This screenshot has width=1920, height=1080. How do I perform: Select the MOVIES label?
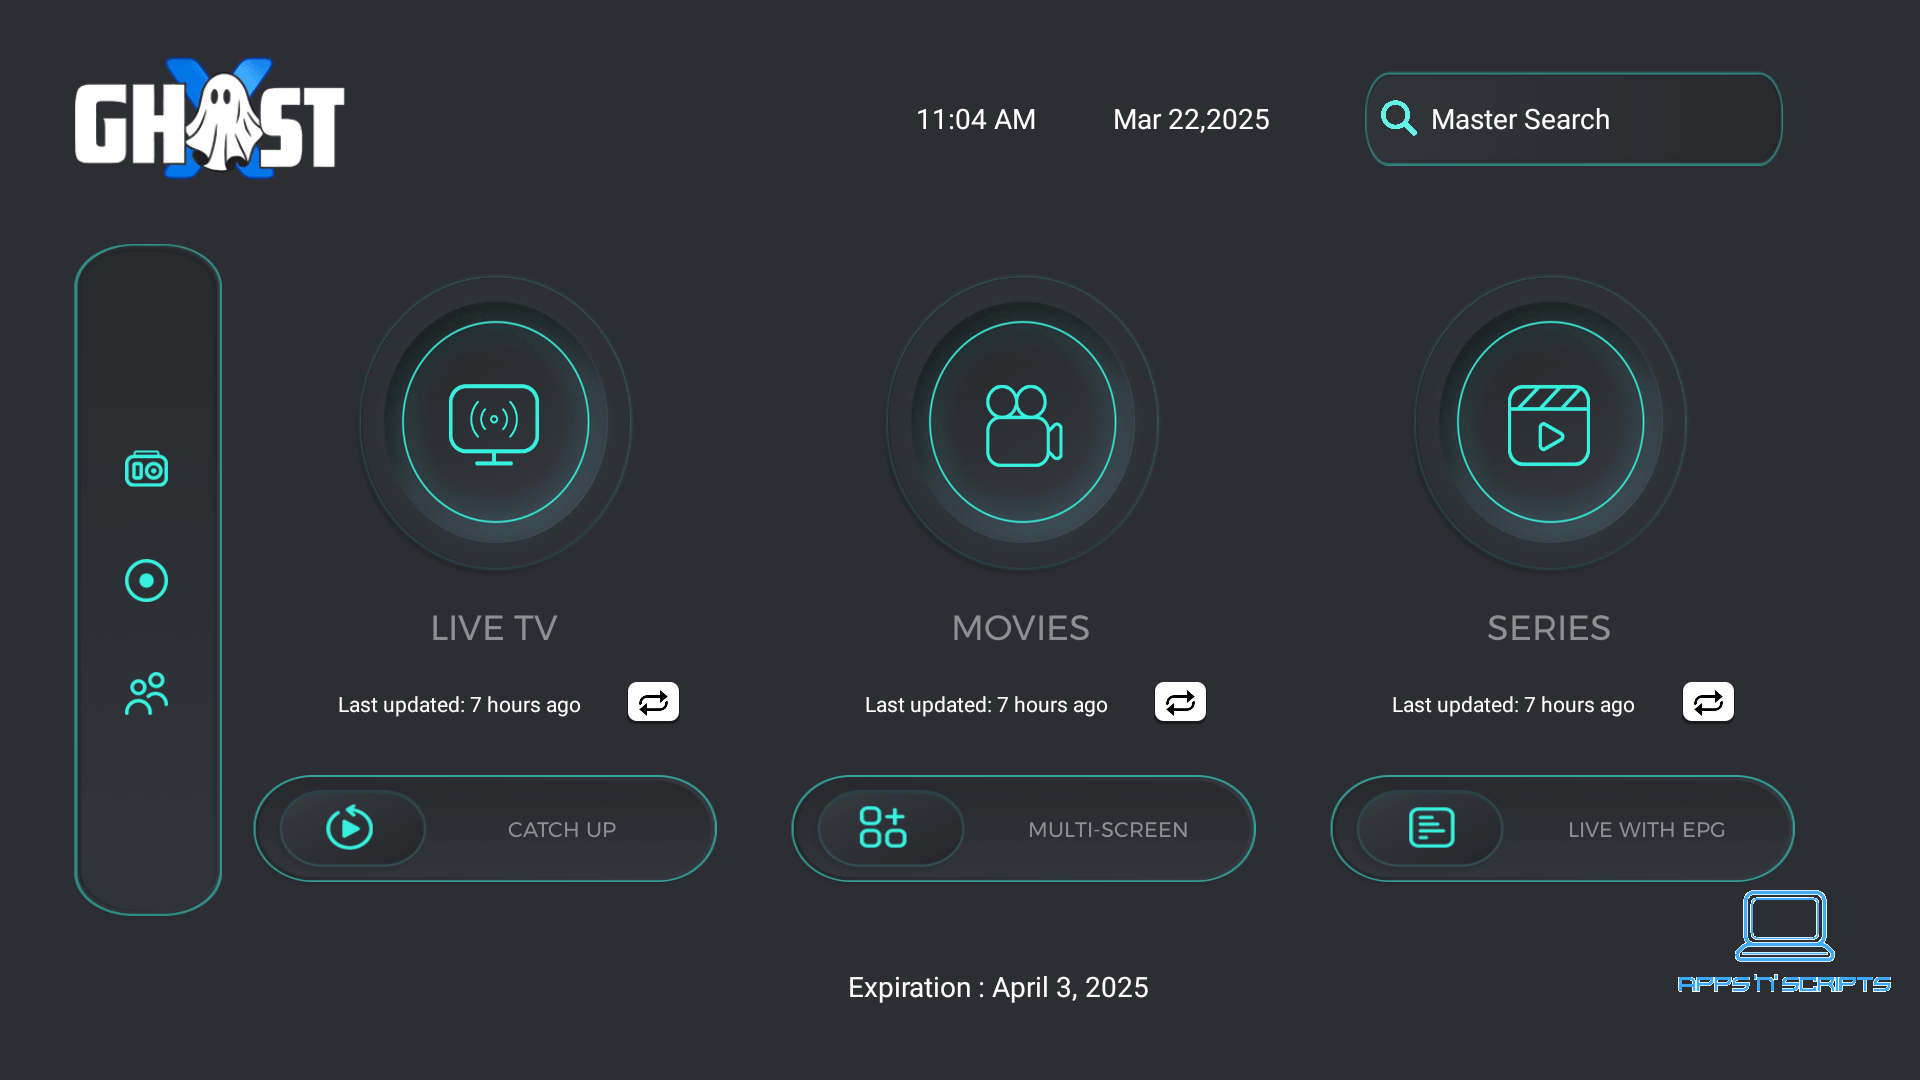[x=1021, y=628]
